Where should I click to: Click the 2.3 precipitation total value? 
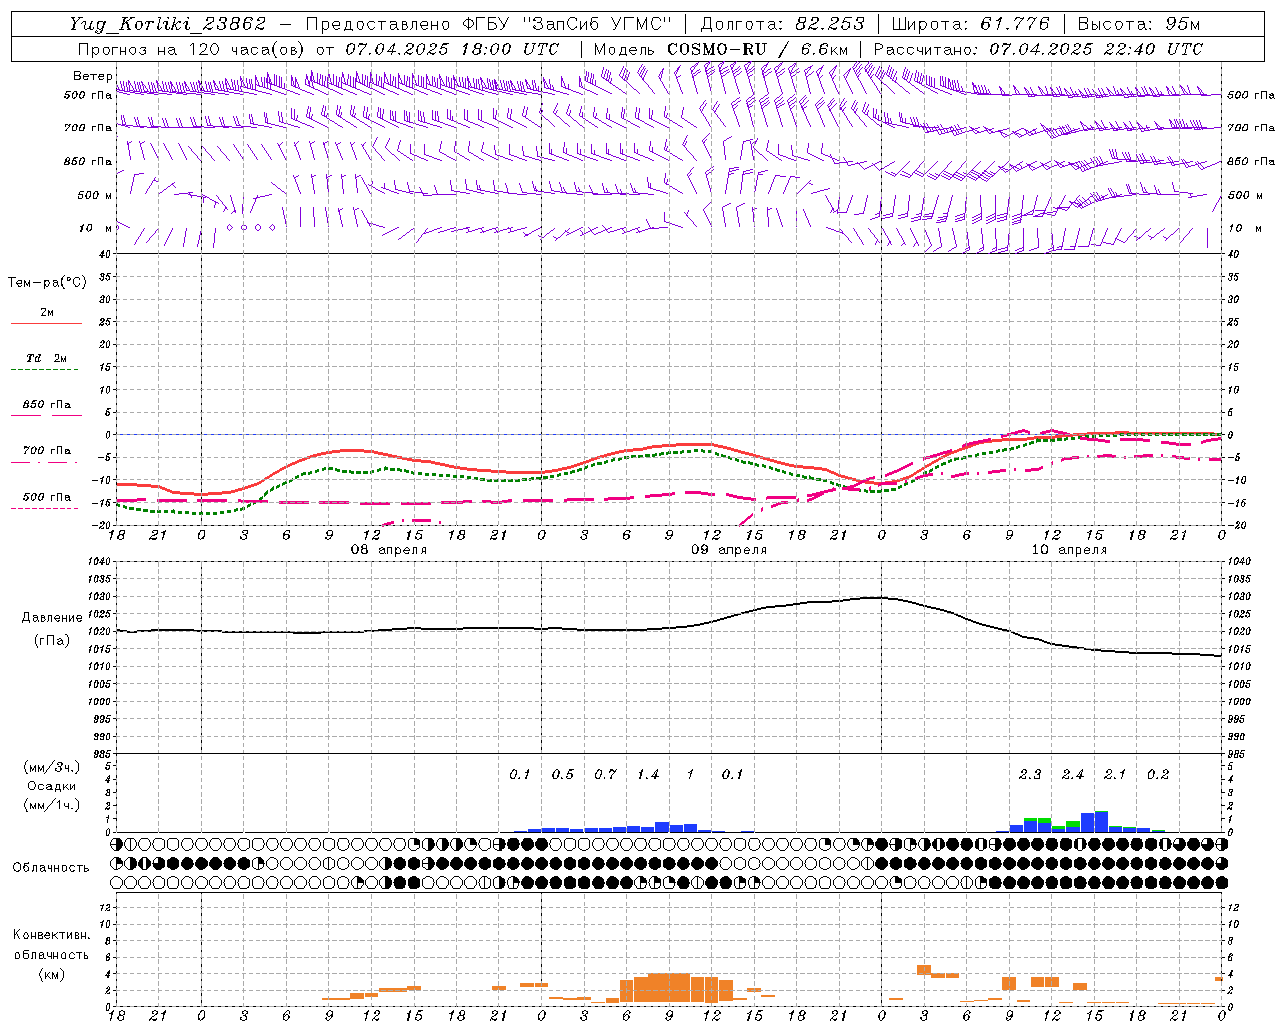coord(1030,774)
